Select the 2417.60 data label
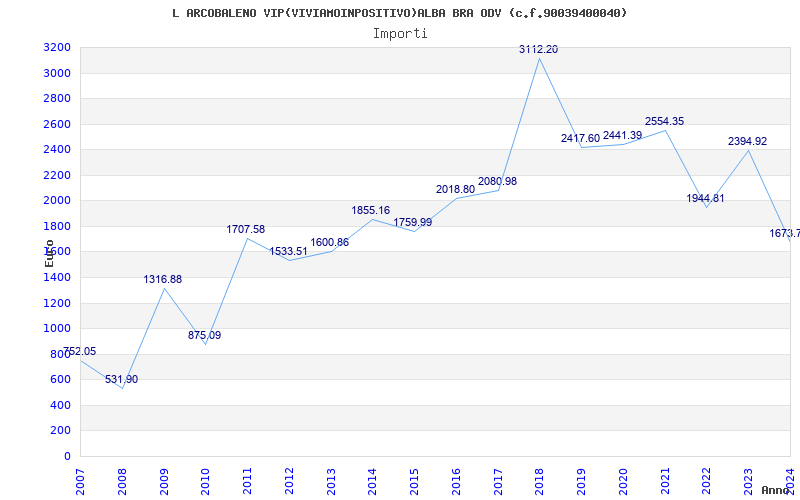 (x=580, y=139)
